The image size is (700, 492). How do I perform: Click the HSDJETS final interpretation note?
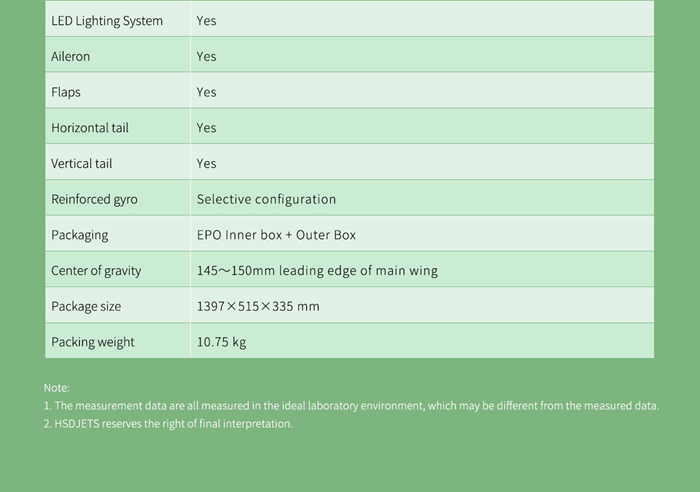click(168, 424)
